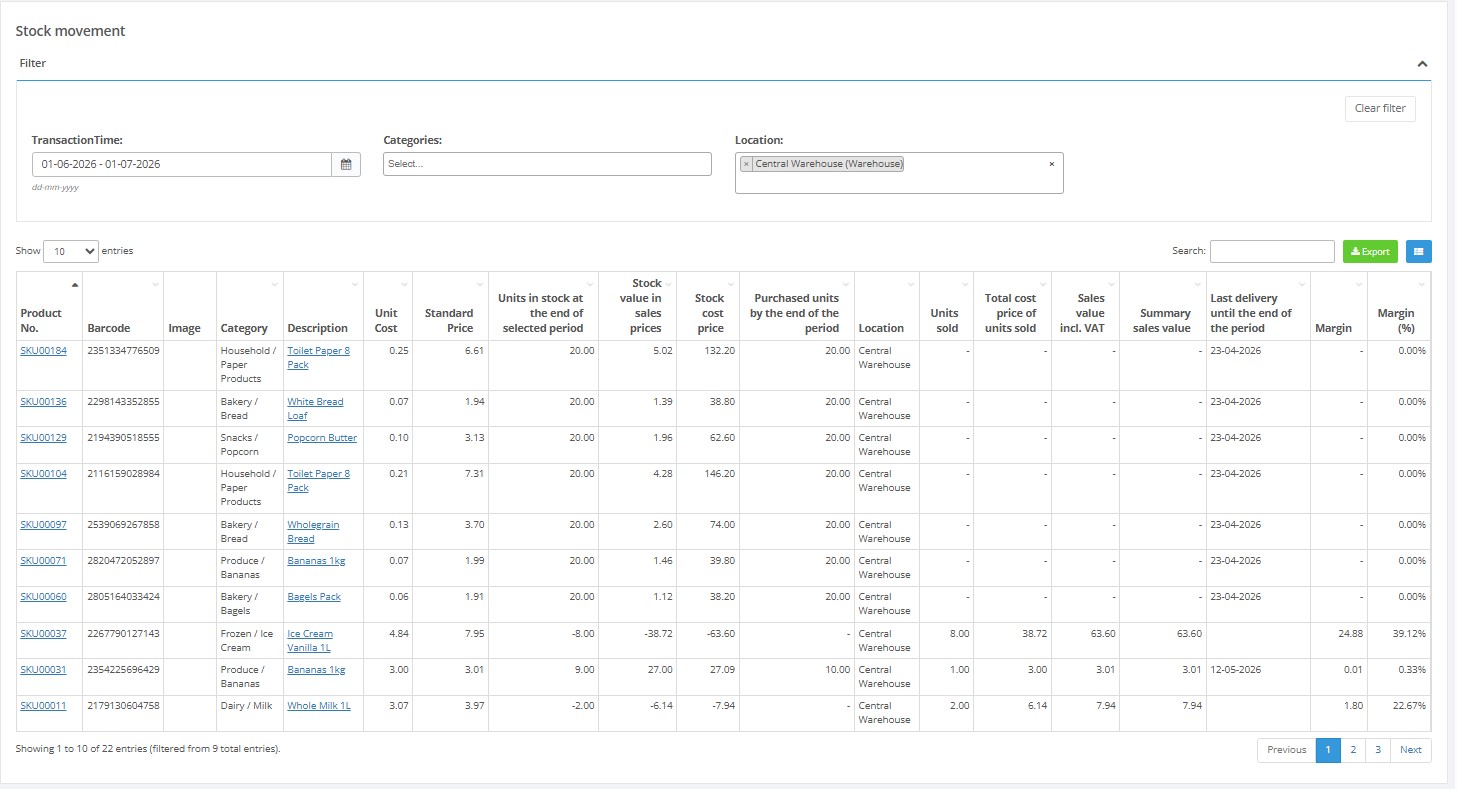Open the Categories select box
The image size is (1457, 789).
point(547,164)
